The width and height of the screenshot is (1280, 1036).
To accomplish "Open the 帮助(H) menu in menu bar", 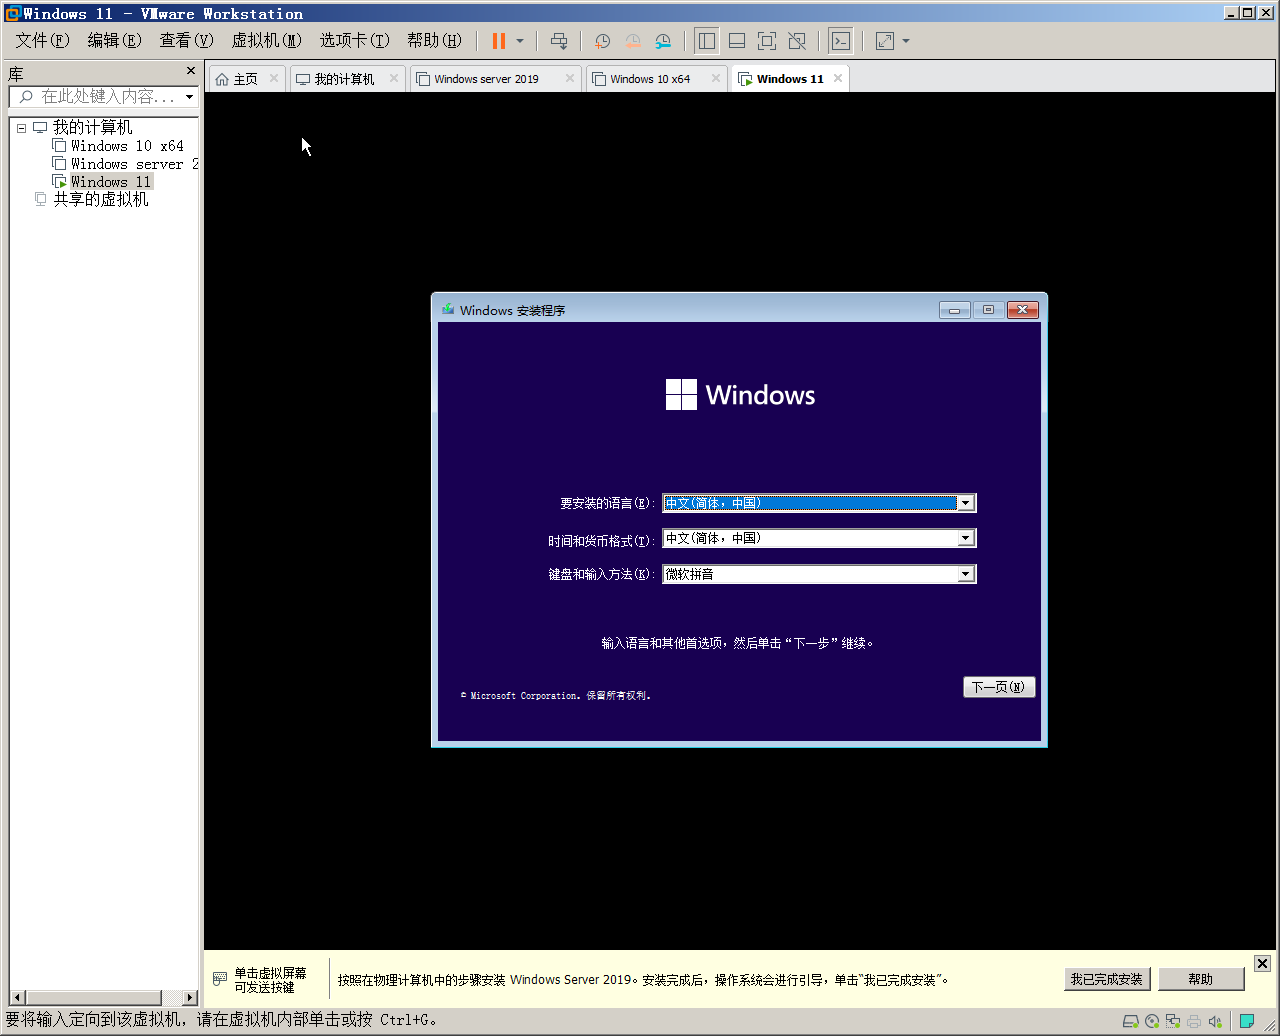I will click(x=434, y=41).
